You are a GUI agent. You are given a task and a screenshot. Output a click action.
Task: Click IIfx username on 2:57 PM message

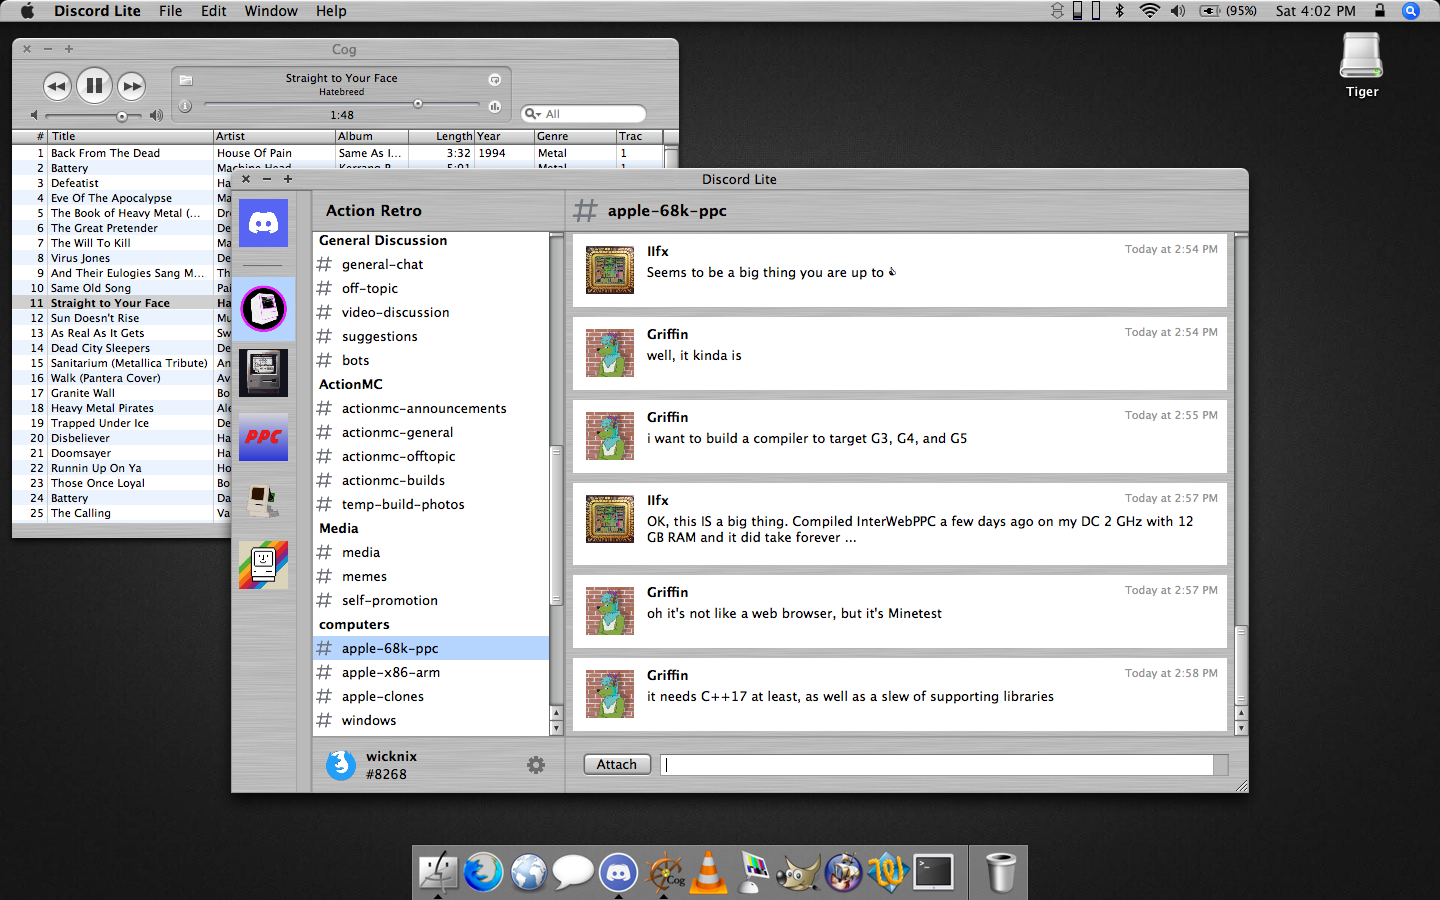658,500
